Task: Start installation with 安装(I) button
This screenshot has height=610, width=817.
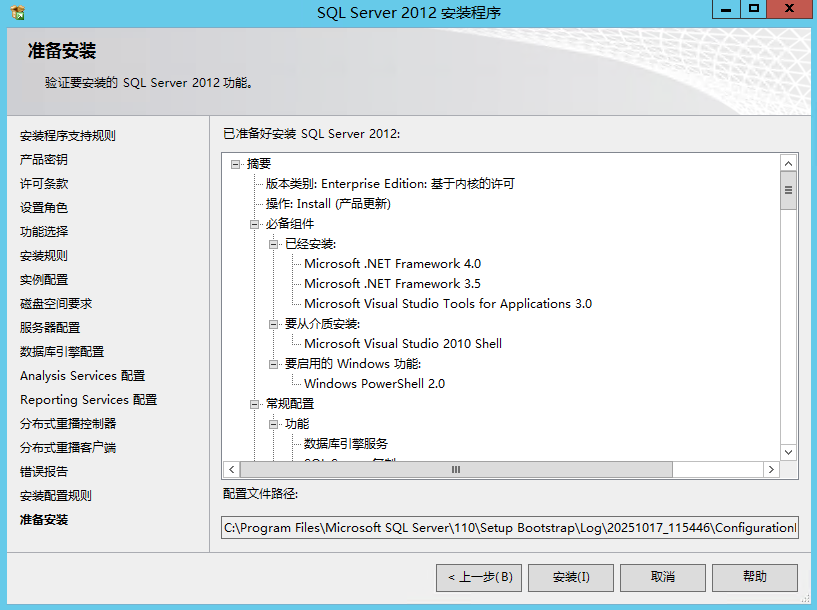Action: 571,577
